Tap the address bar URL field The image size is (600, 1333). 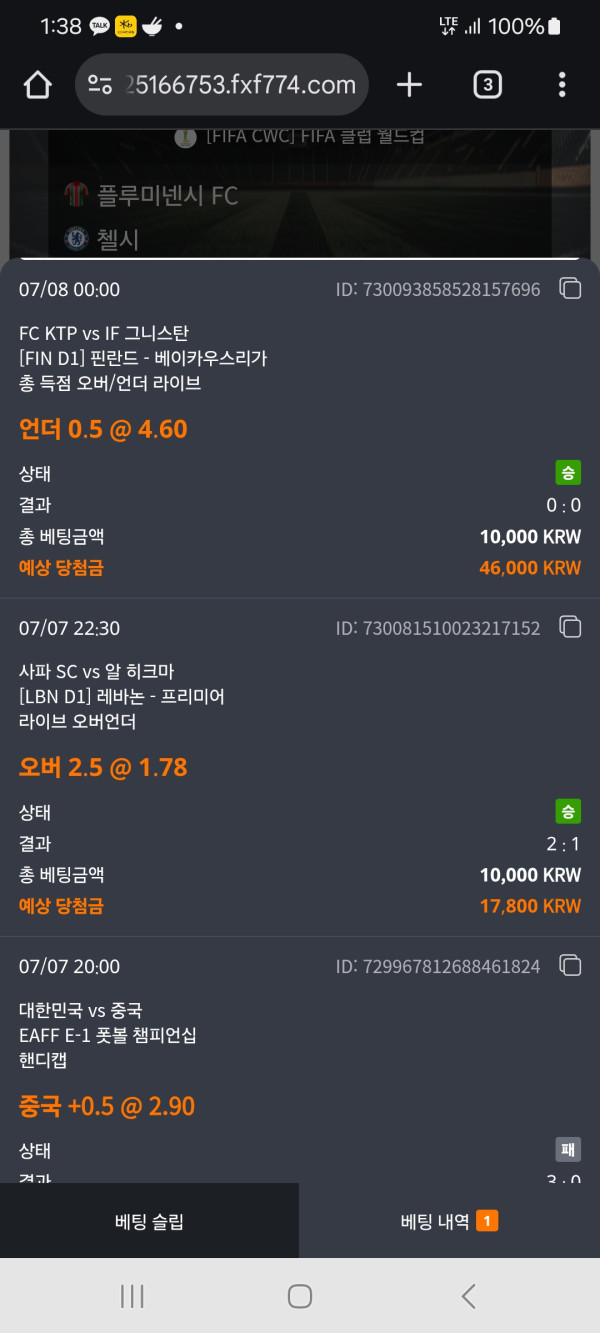pyautogui.click(x=240, y=85)
